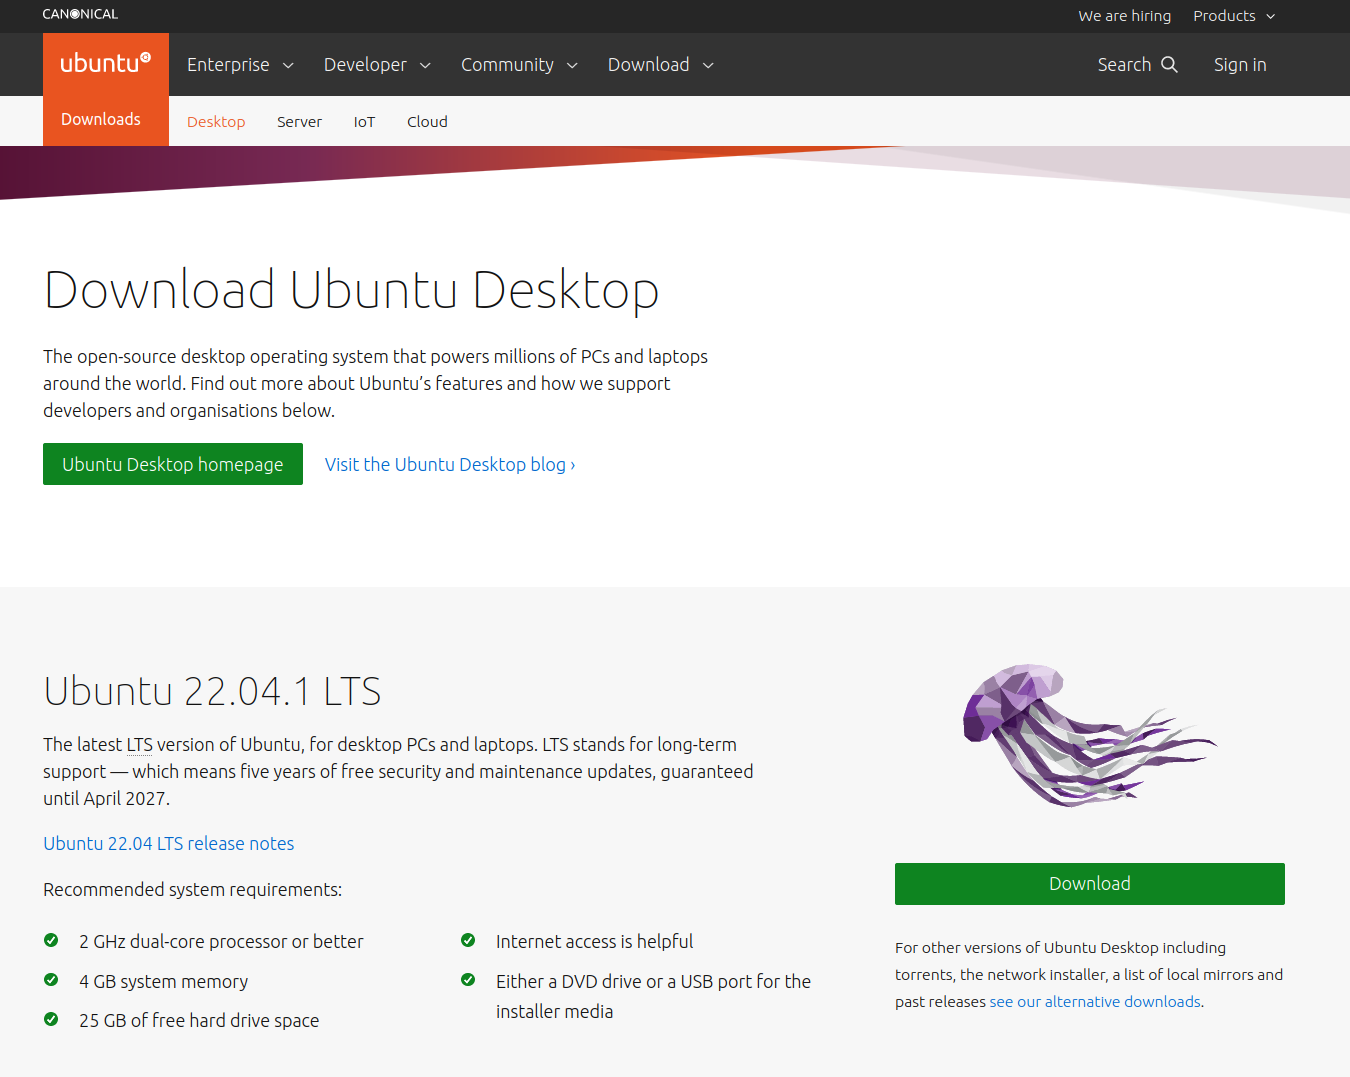Click green check beside 25 GB drive space
The width and height of the screenshot is (1350, 1077).
[51, 1019]
